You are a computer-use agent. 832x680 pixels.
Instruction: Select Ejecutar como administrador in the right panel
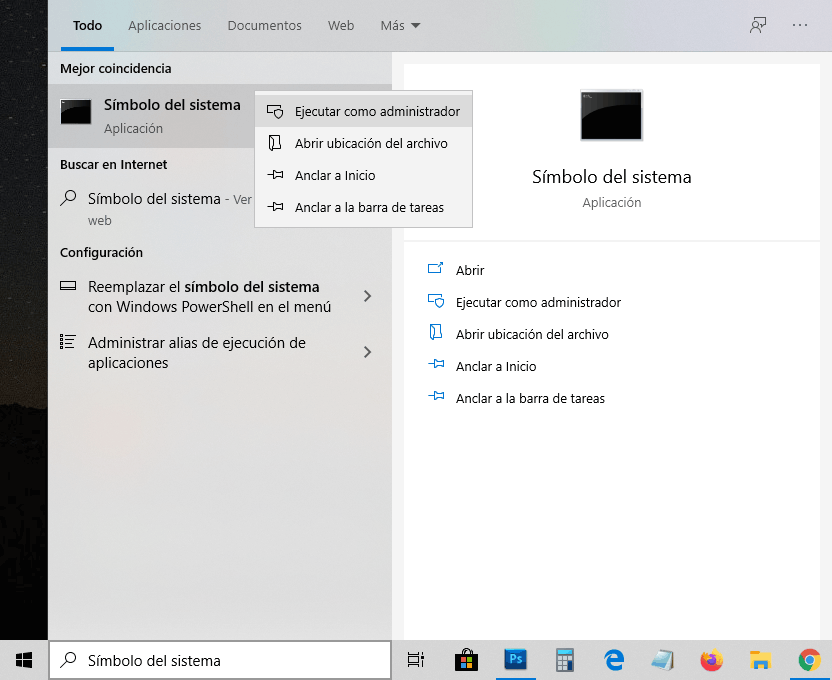click(x=538, y=302)
